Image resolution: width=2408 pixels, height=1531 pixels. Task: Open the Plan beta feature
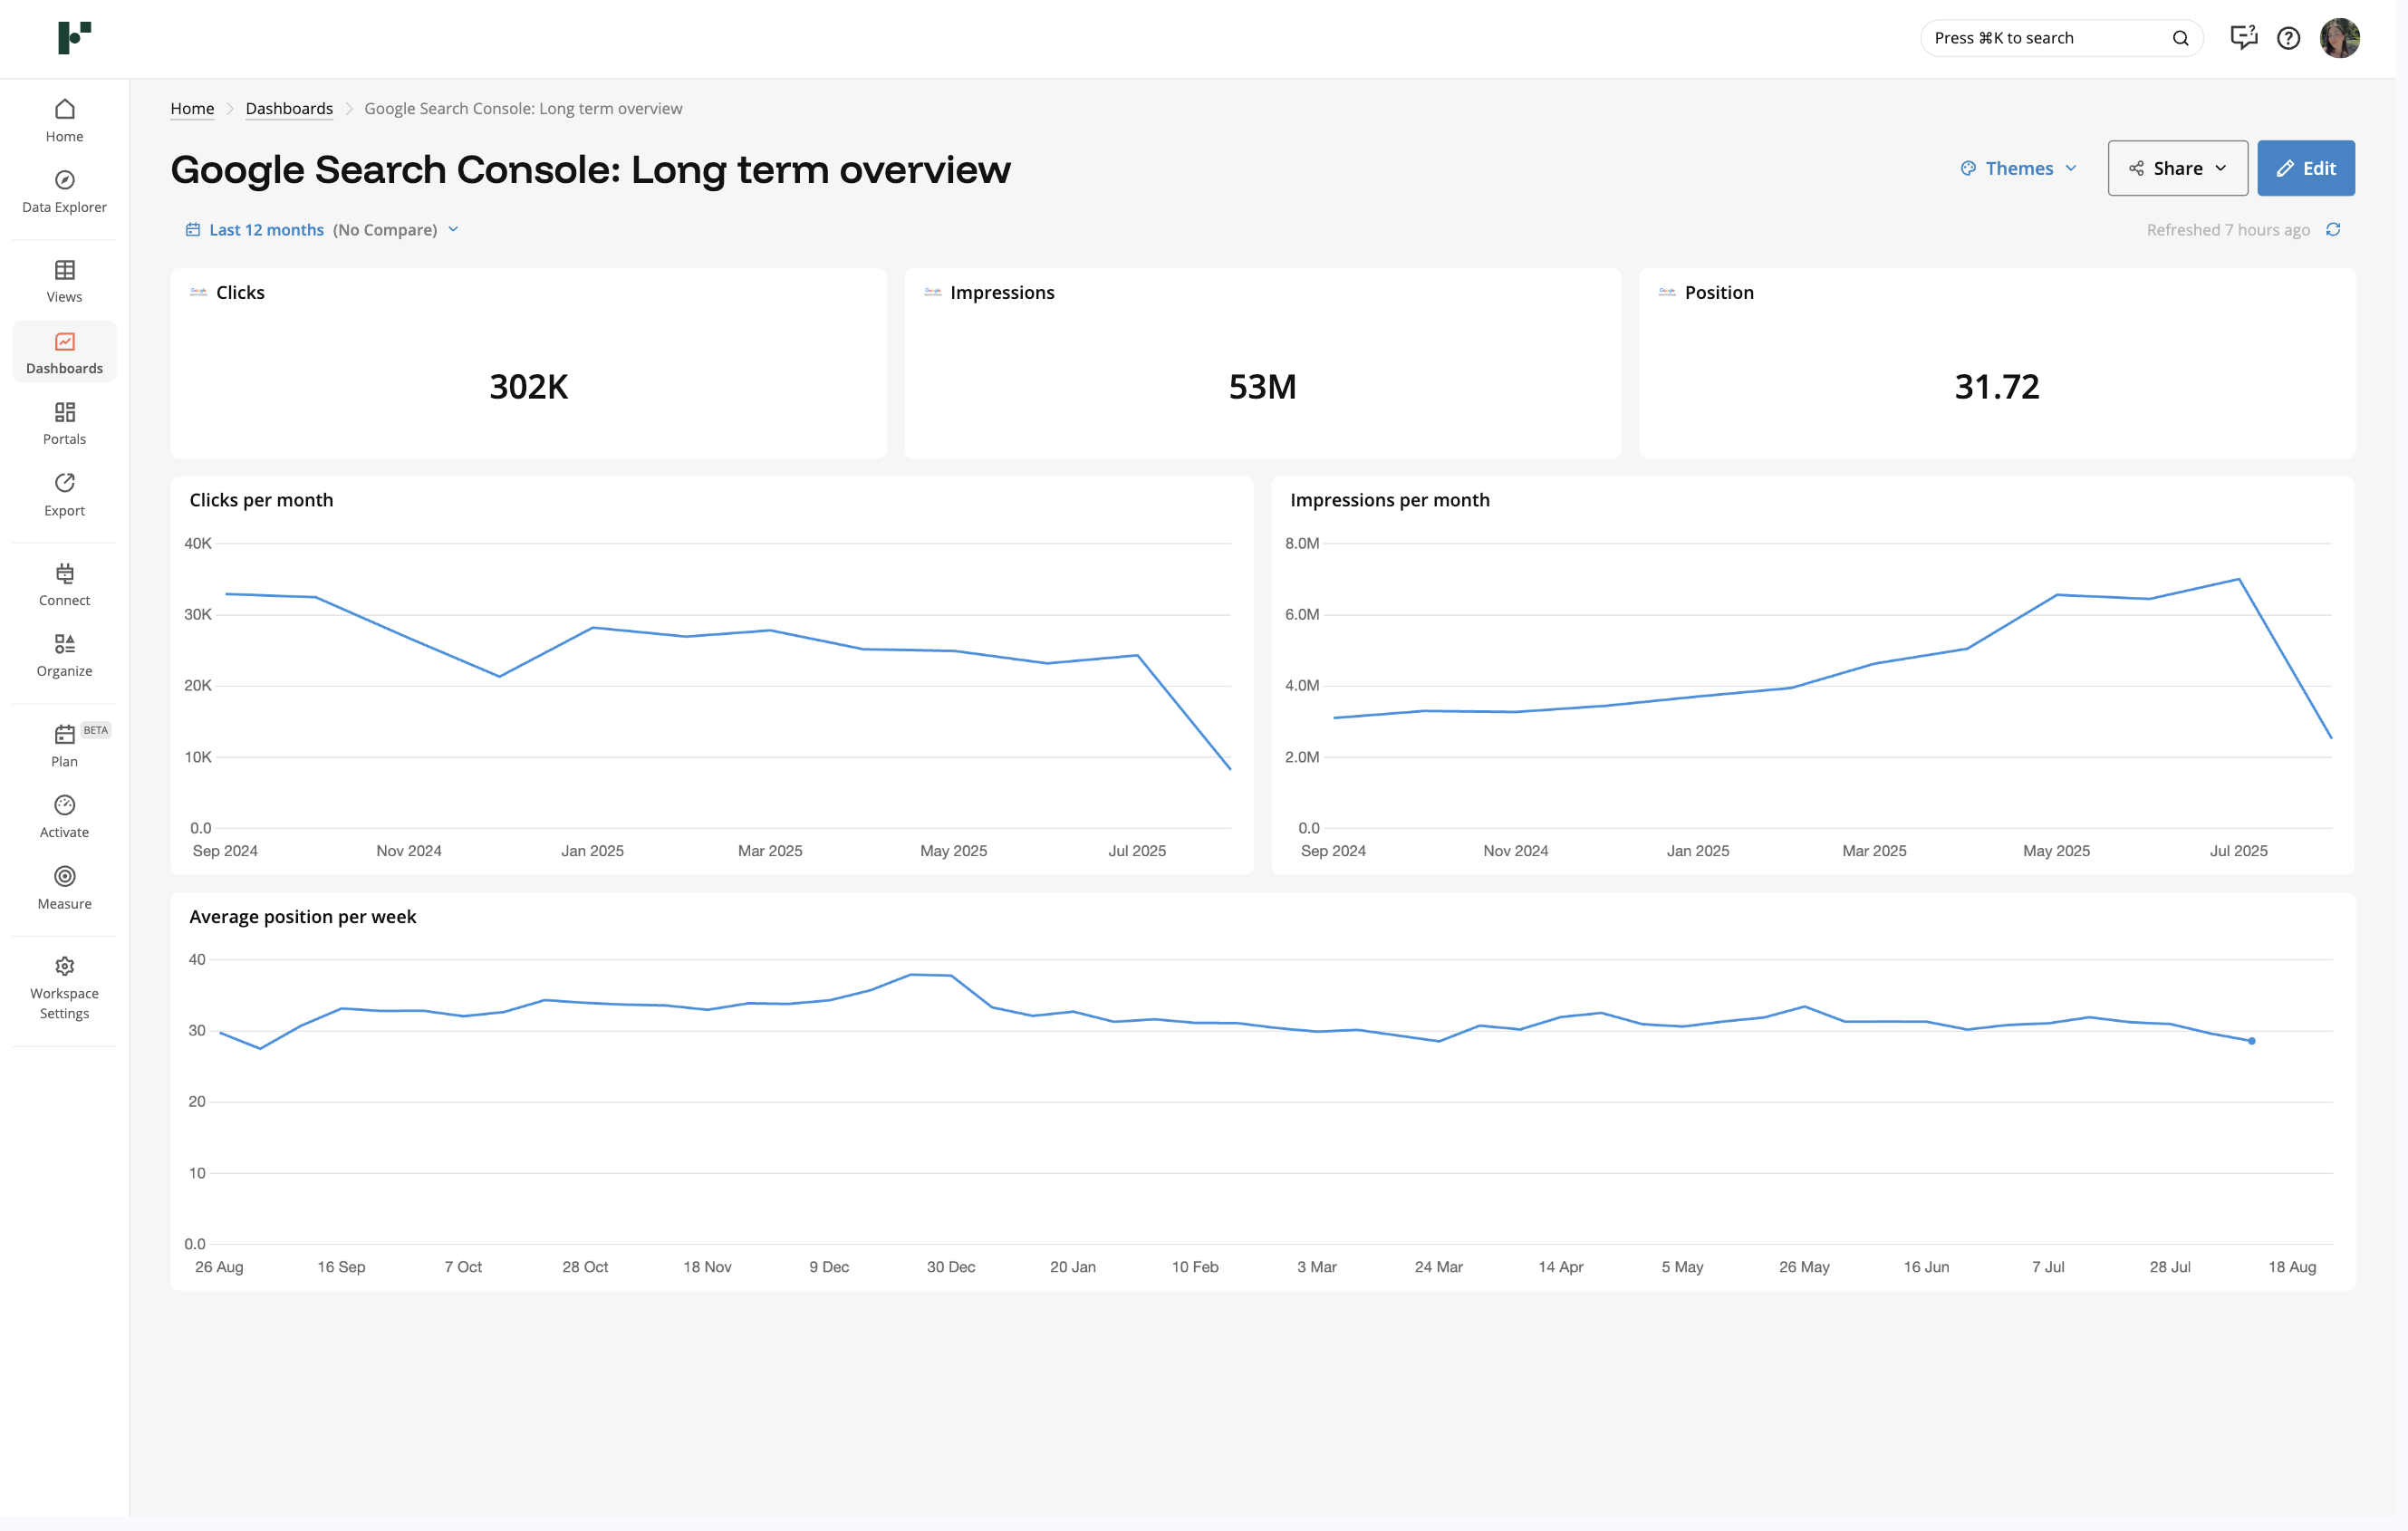pyautogui.click(x=64, y=744)
